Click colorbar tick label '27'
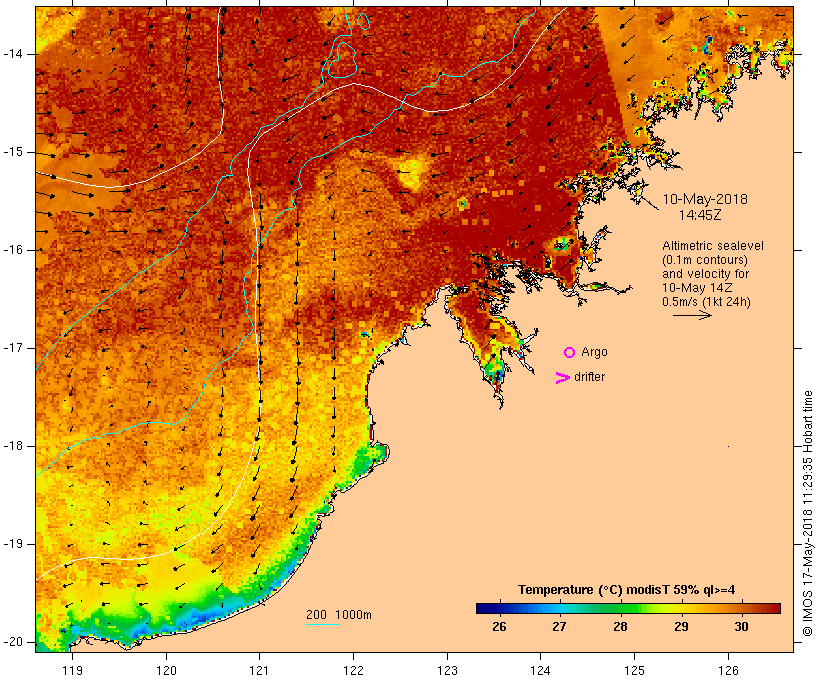Screen dimensions: 820x680 (x=560, y=626)
